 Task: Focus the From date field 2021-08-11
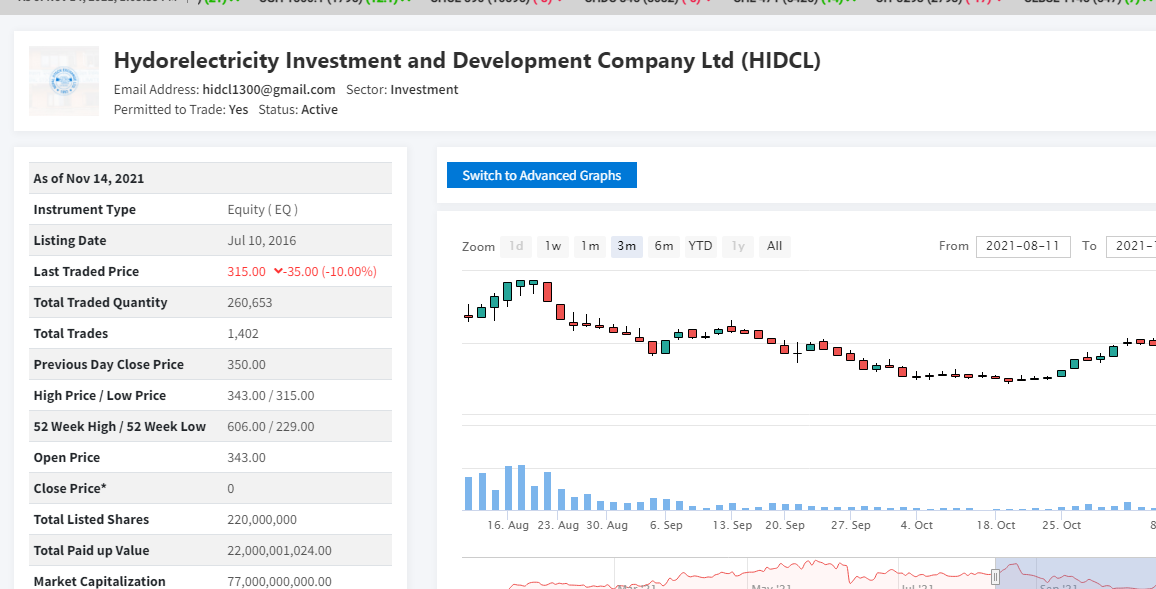coord(1023,246)
